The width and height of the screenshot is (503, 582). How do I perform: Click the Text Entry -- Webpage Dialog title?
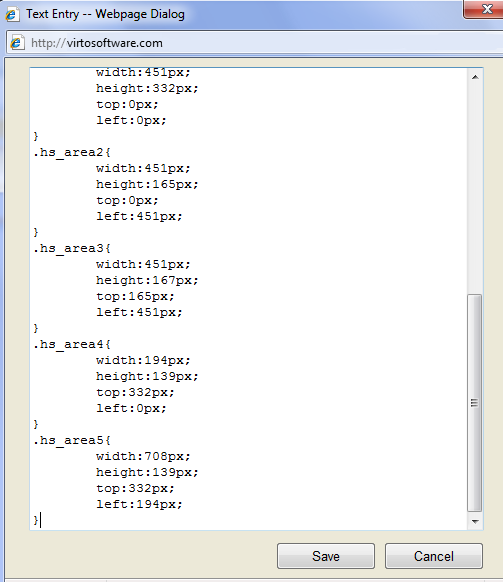[105, 14]
